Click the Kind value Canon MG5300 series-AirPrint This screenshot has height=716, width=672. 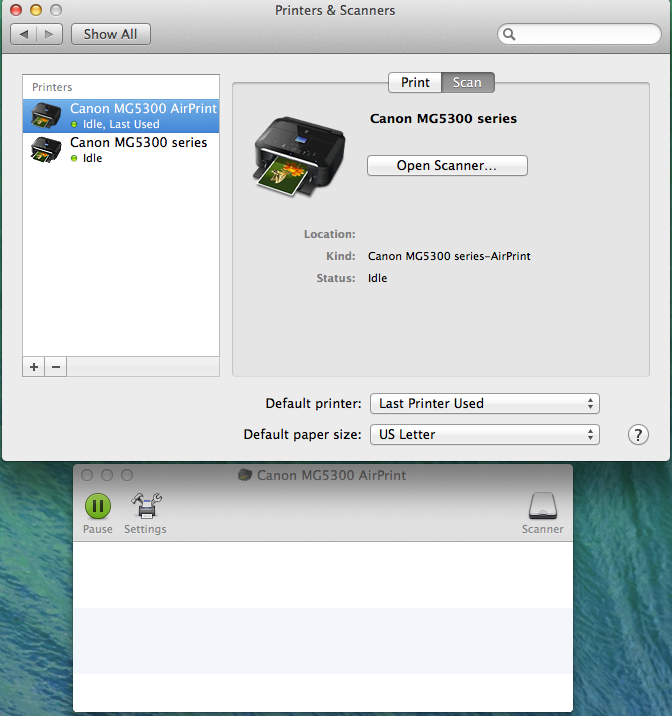pos(449,256)
